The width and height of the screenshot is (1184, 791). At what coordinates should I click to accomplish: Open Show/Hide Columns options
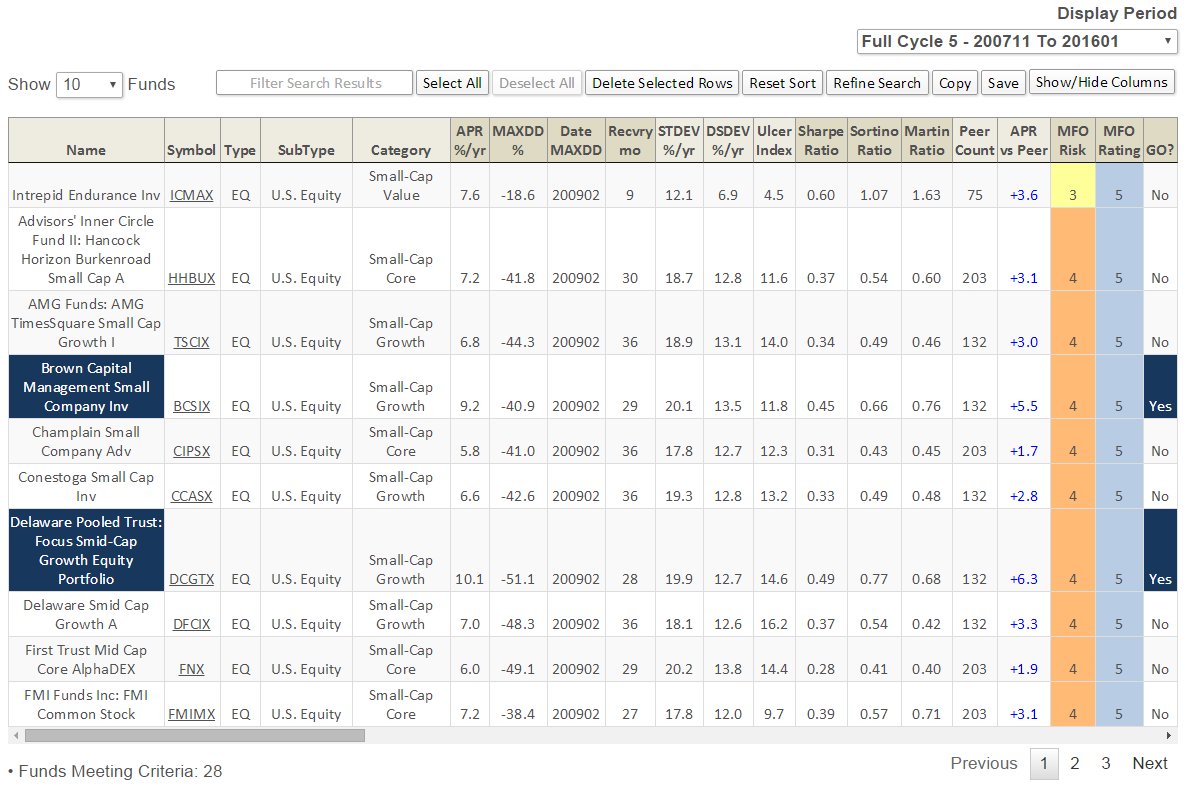click(x=1101, y=82)
